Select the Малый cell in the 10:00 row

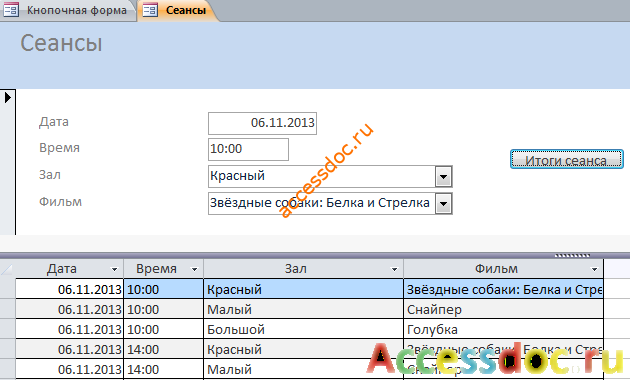[x=304, y=309]
